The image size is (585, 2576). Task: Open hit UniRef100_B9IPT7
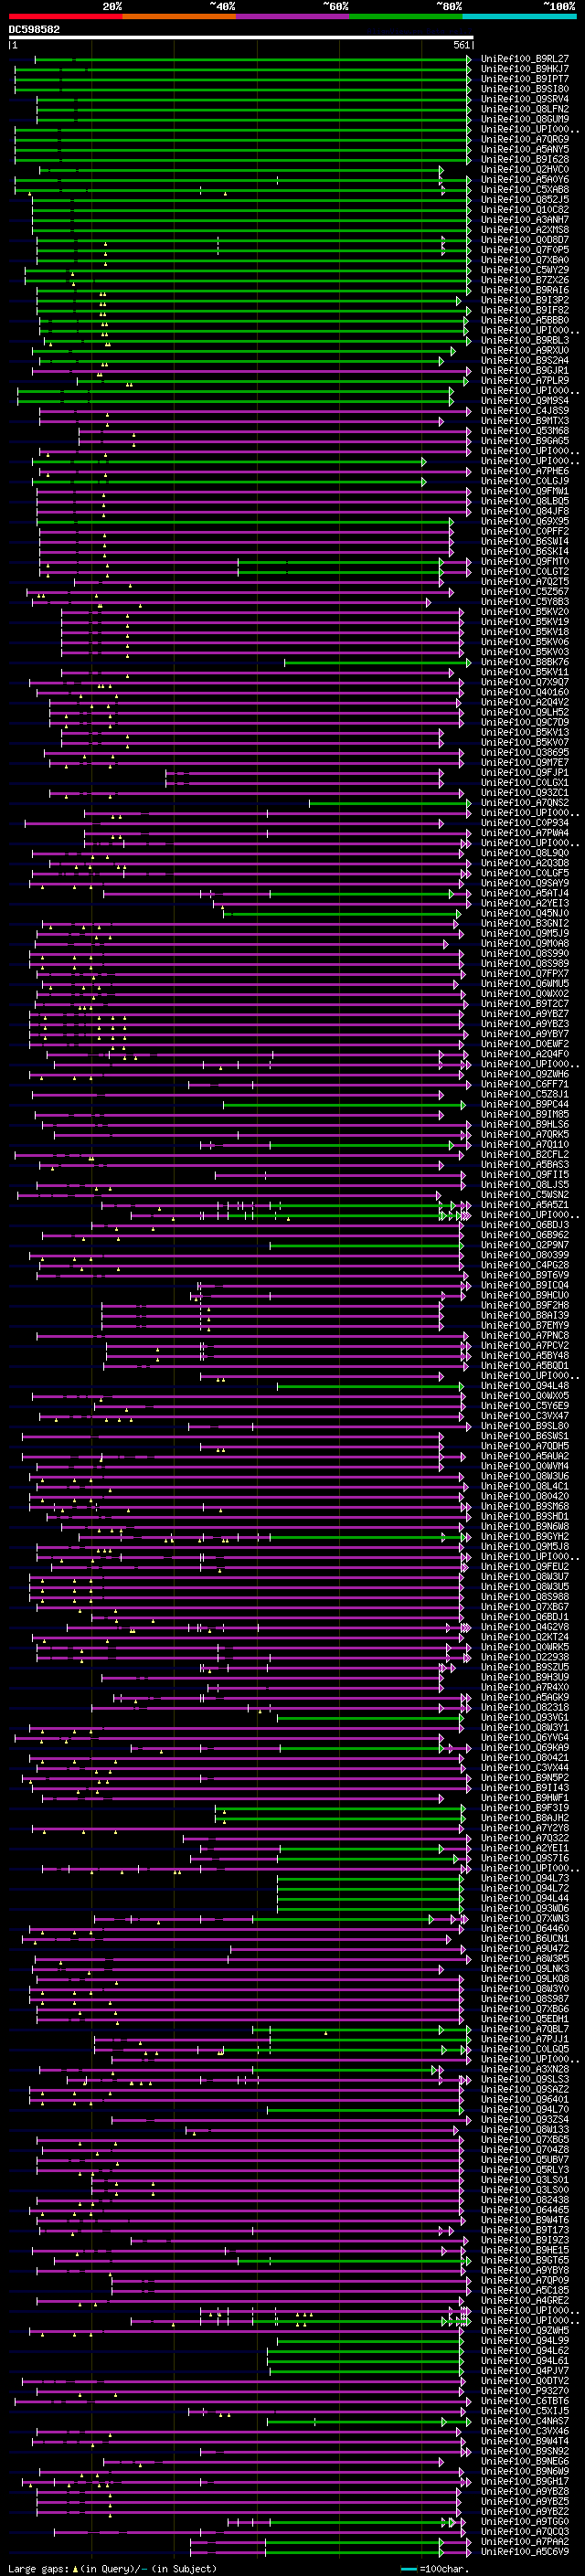524,79
